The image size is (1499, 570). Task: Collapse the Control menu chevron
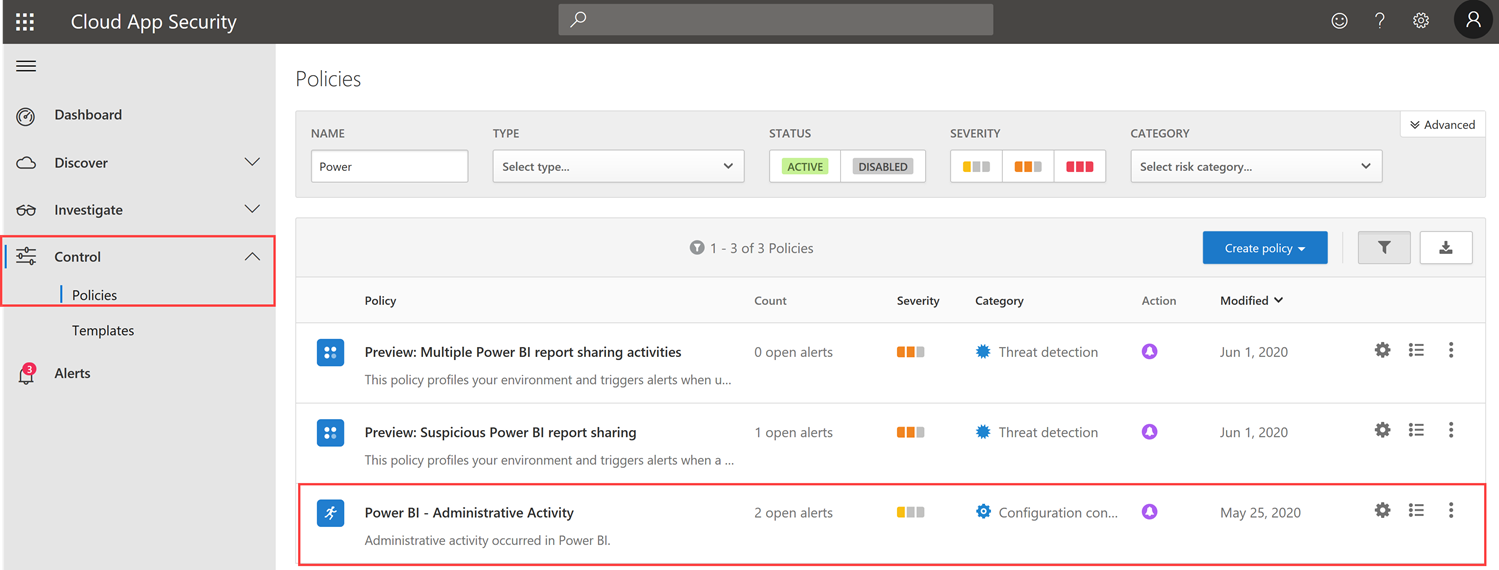click(x=252, y=257)
